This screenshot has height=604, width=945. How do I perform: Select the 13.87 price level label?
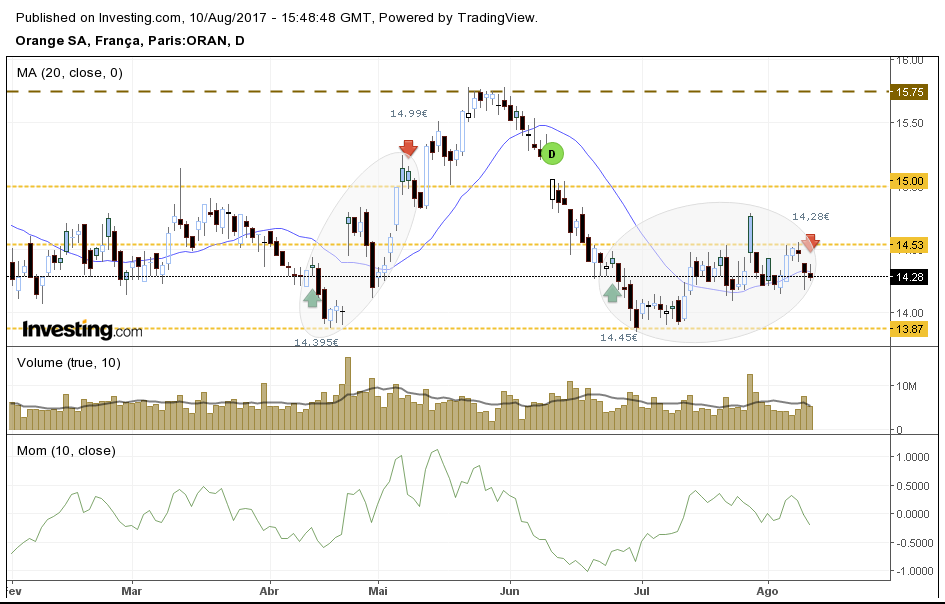click(x=909, y=329)
